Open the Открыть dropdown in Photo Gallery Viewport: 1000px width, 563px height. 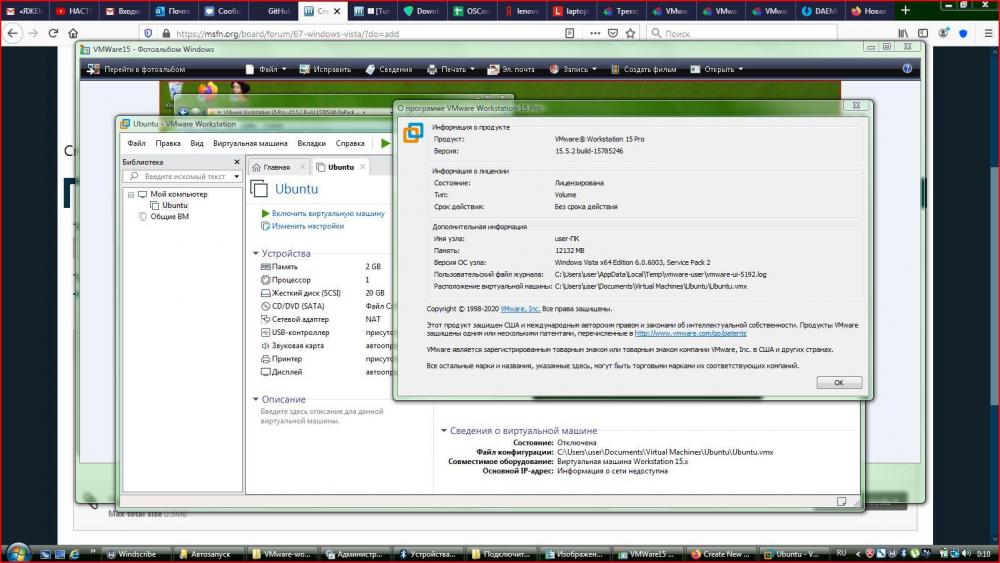click(x=717, y=69)
